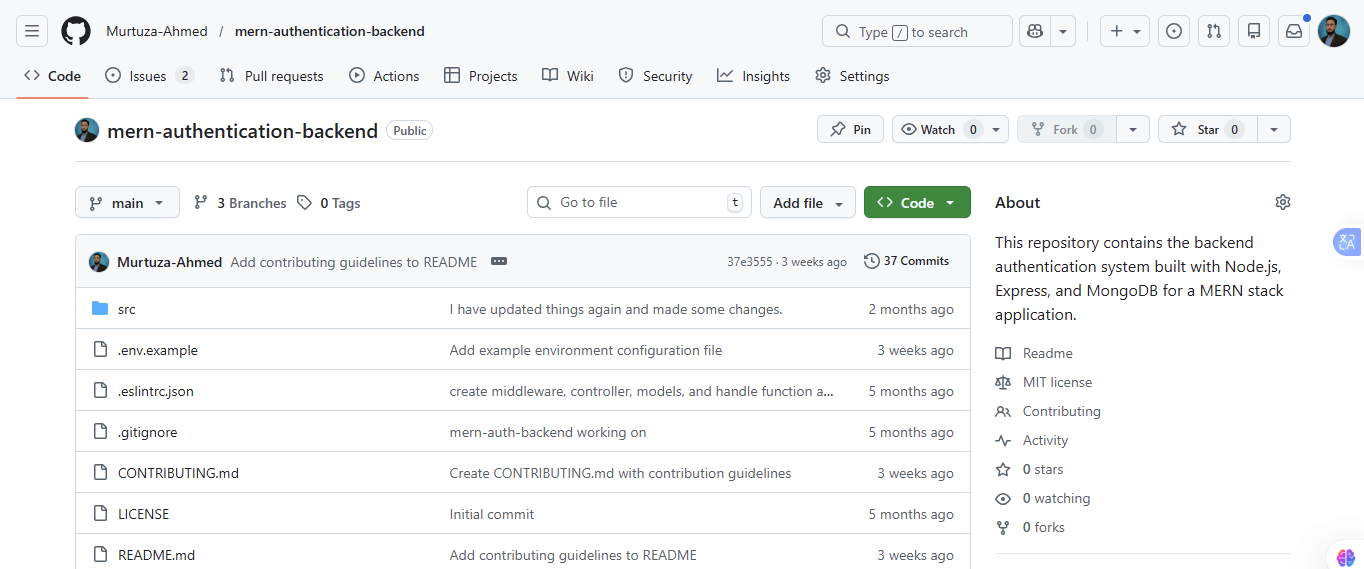Open the Contributing link in About

[1048, 411]
